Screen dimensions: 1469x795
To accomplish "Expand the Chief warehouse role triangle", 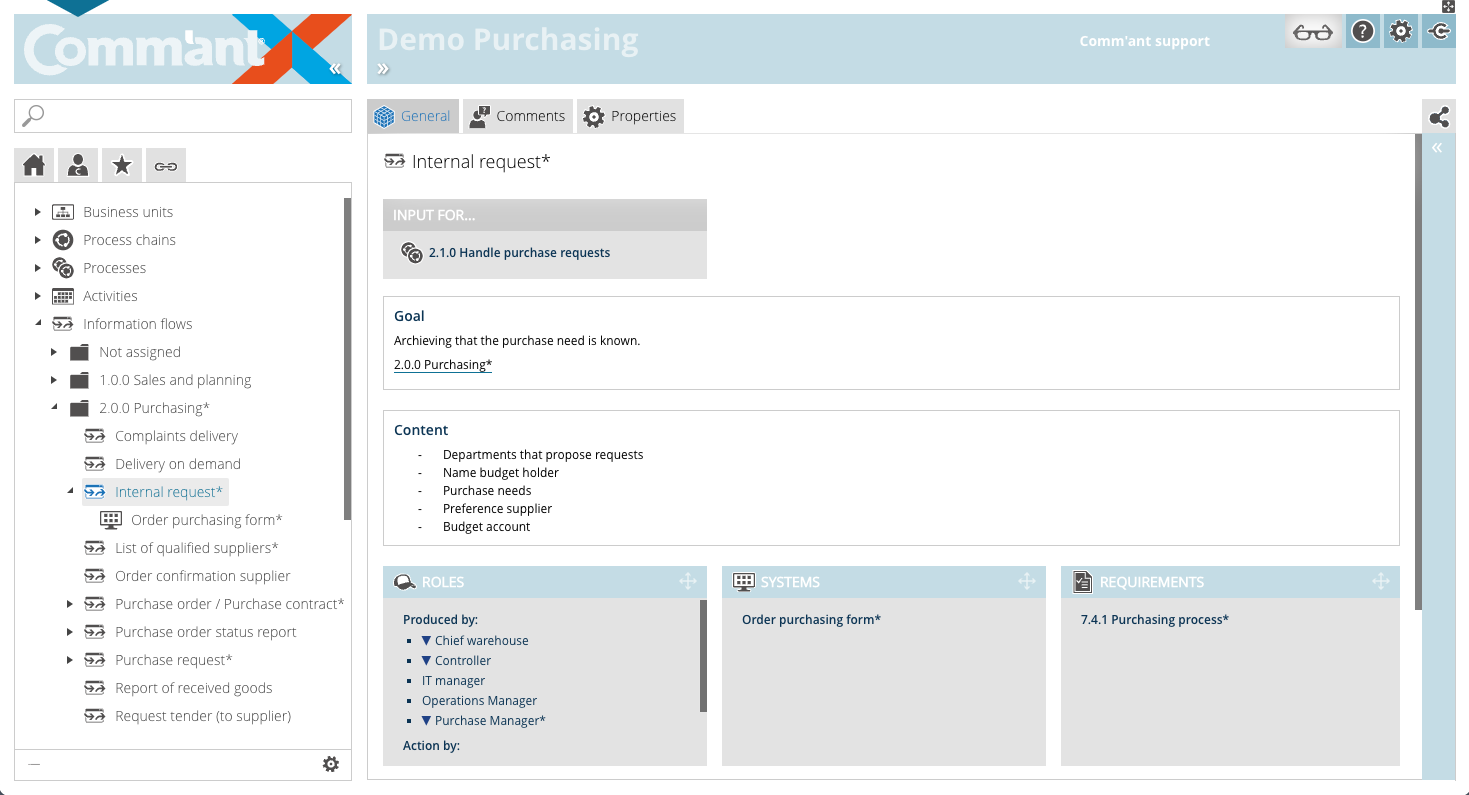I will (x=427, y=640).
